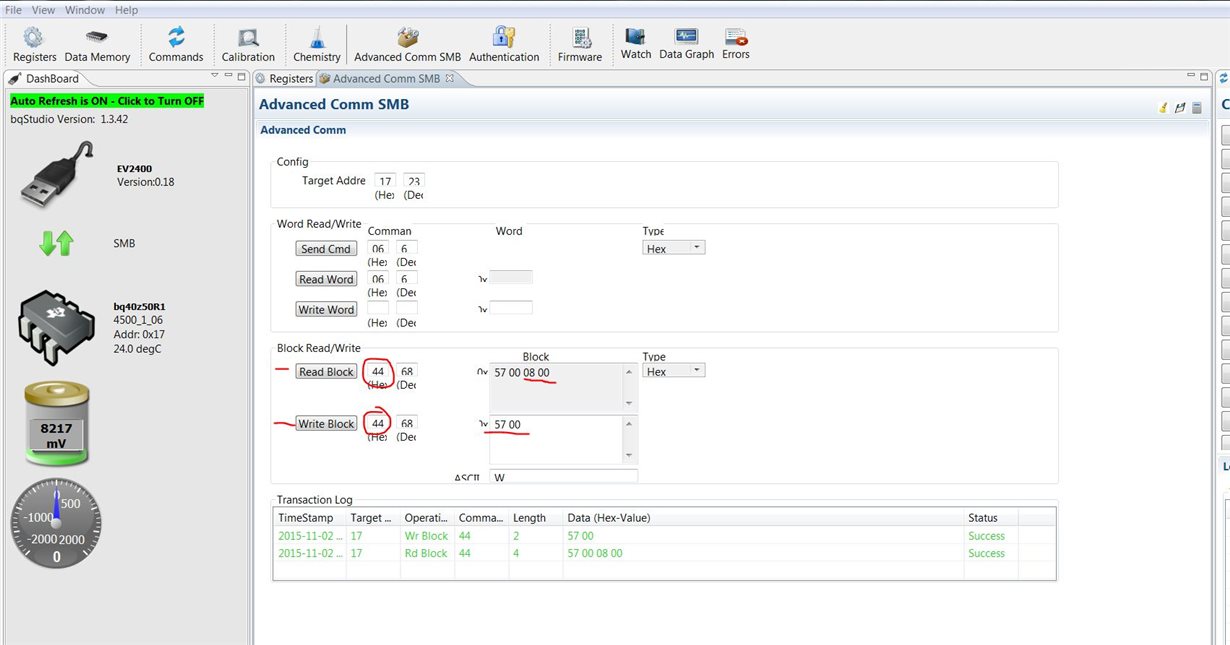Select the Advanced Comm SMB tab
The width and height of the screenshot is (1230, 645).
tap(386, 78)
